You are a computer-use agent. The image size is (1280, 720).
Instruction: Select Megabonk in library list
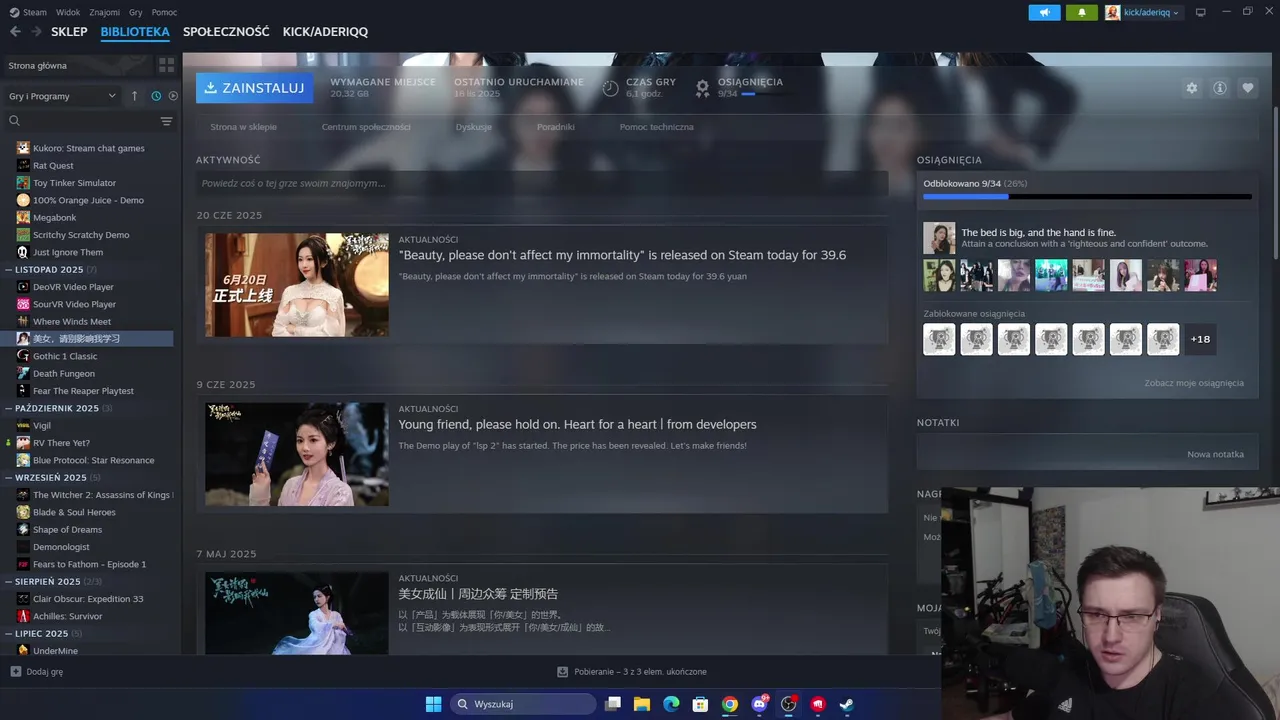coord(54,217)
